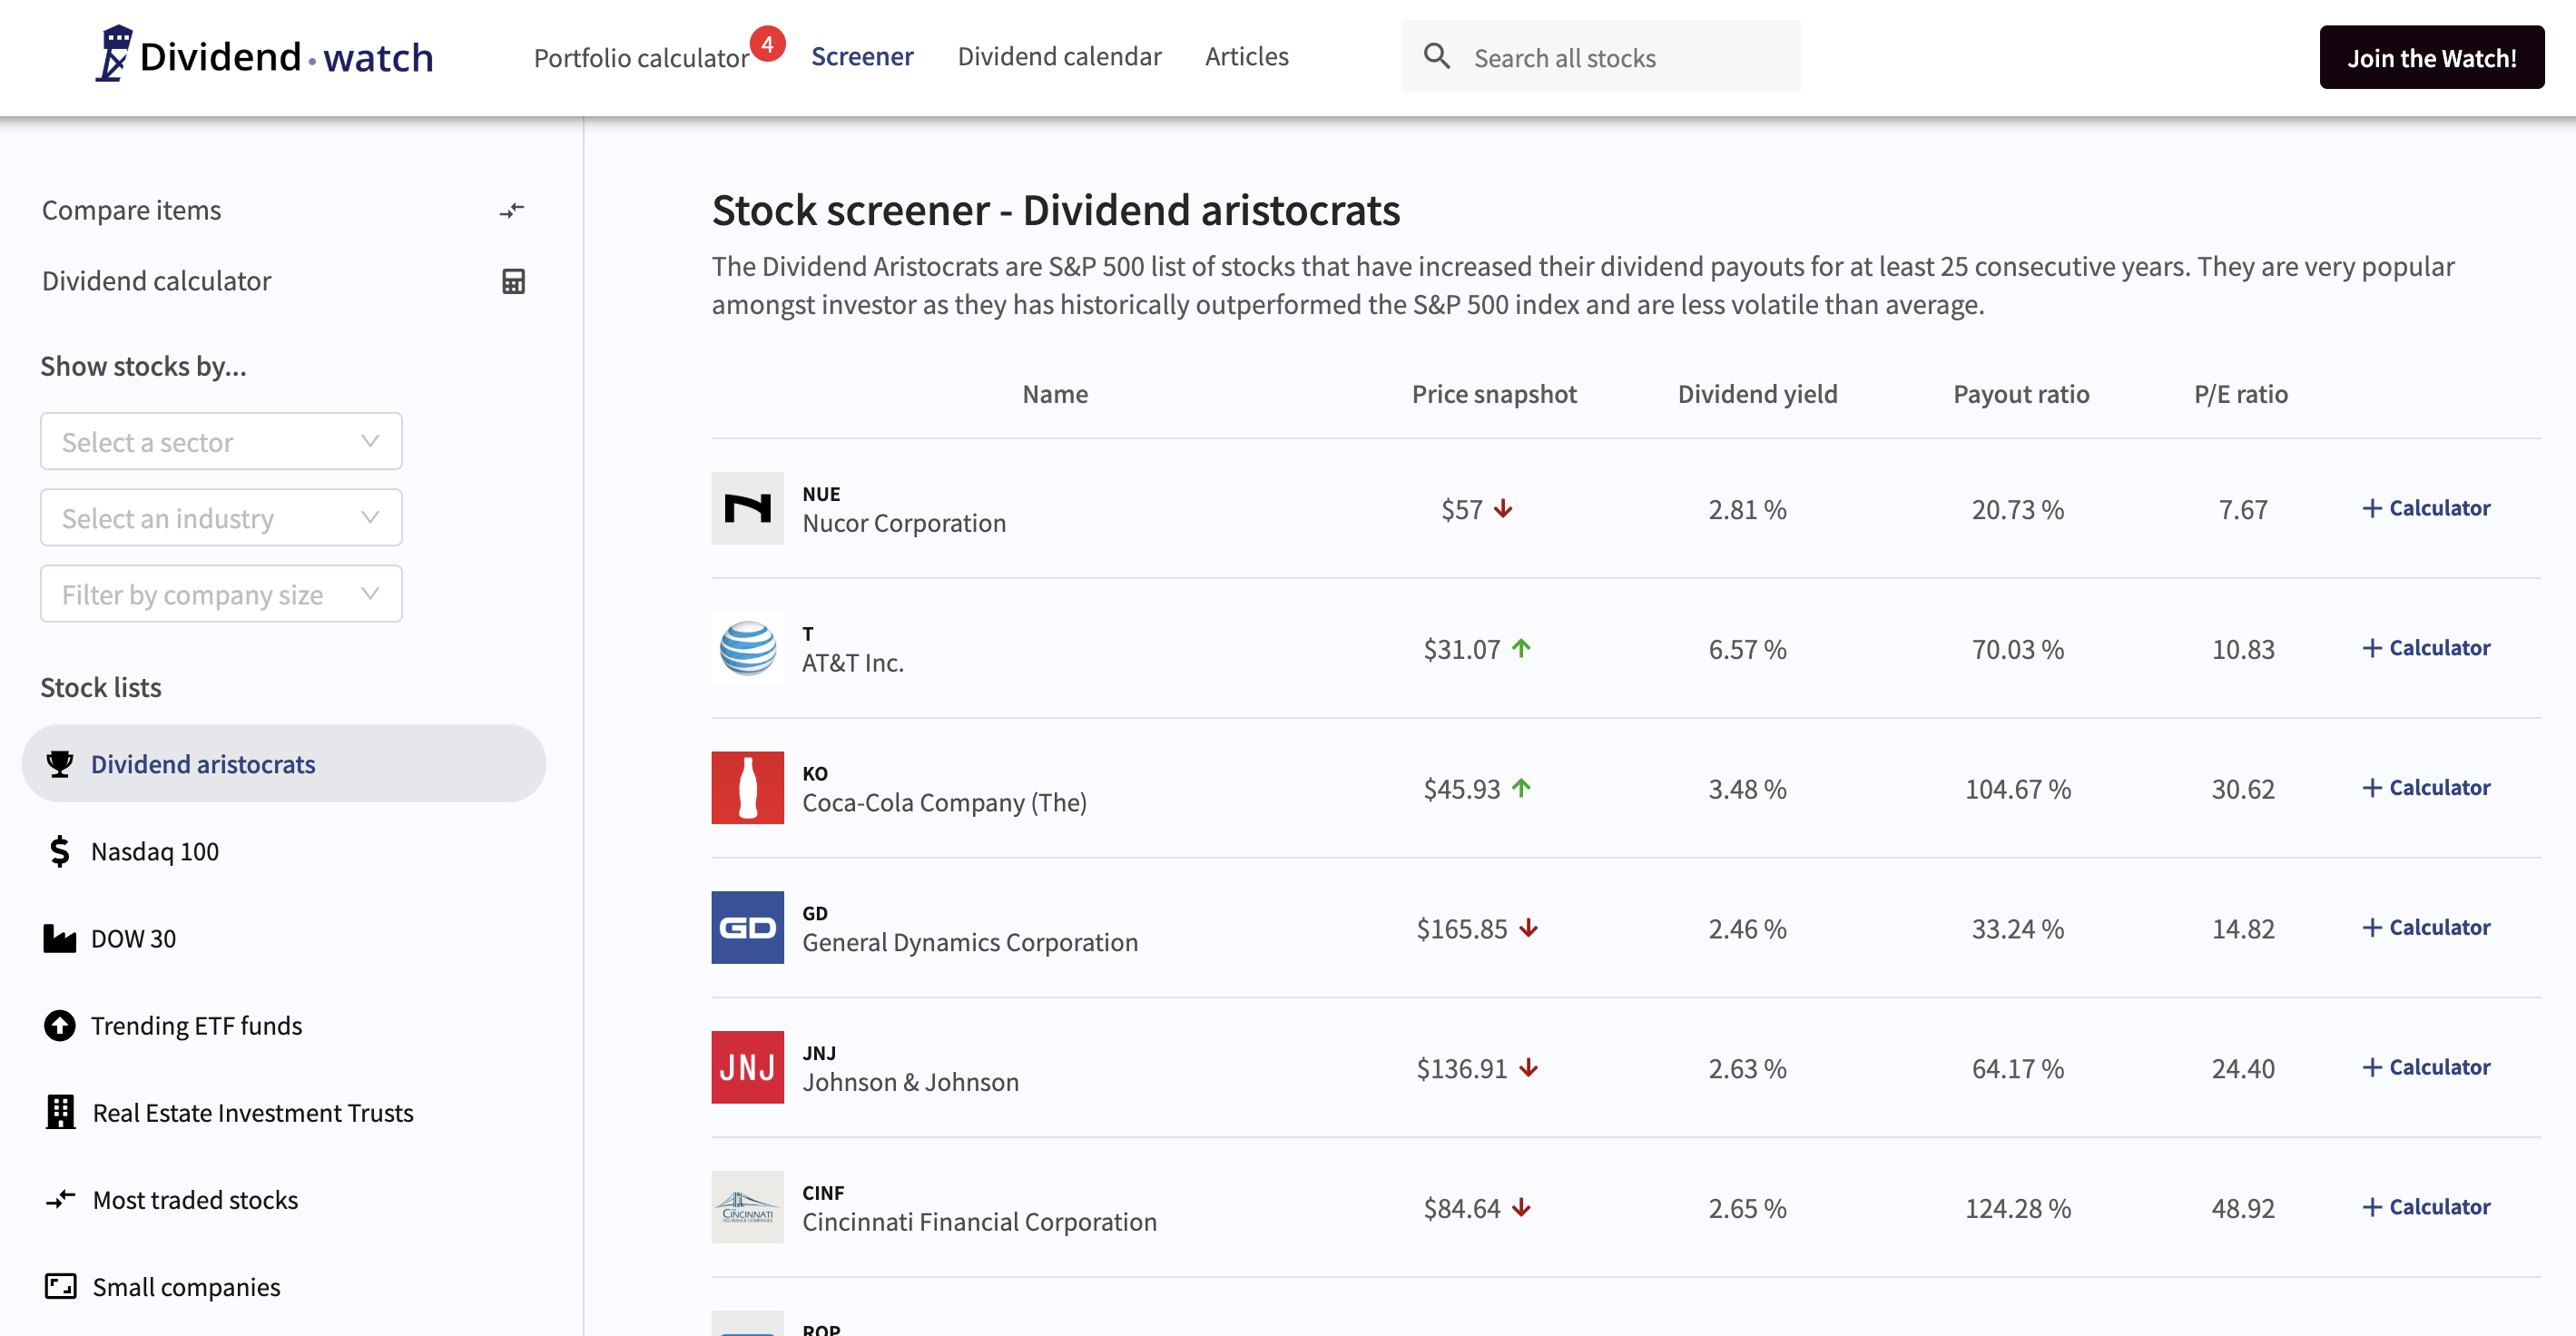Open the Select an industry dropdown

[221, 518]
